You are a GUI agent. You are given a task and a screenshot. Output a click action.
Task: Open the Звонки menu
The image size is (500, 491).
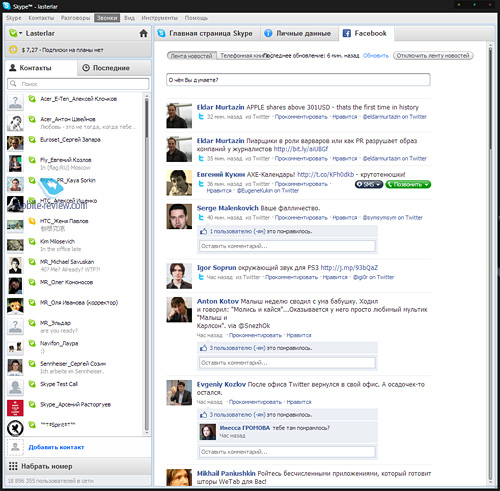click(107, 18)
